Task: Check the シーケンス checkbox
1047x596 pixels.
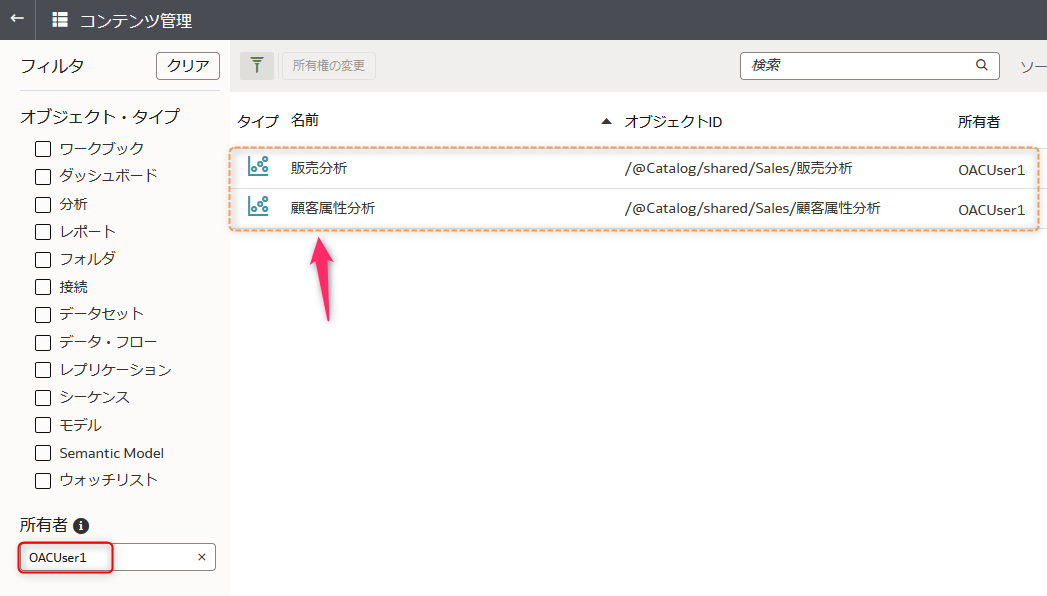Action: [43, 398]
